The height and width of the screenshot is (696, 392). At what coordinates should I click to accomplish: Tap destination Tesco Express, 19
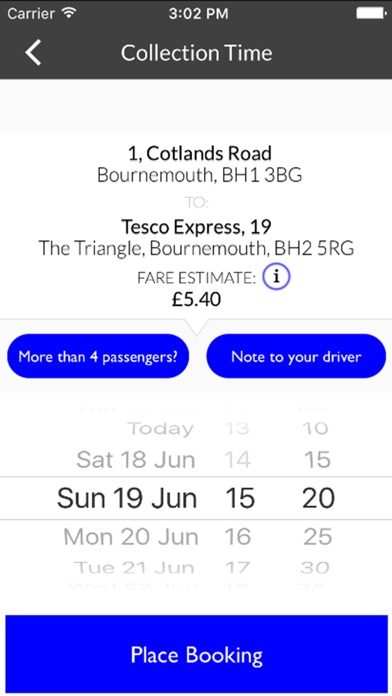(x=196, y=227)
